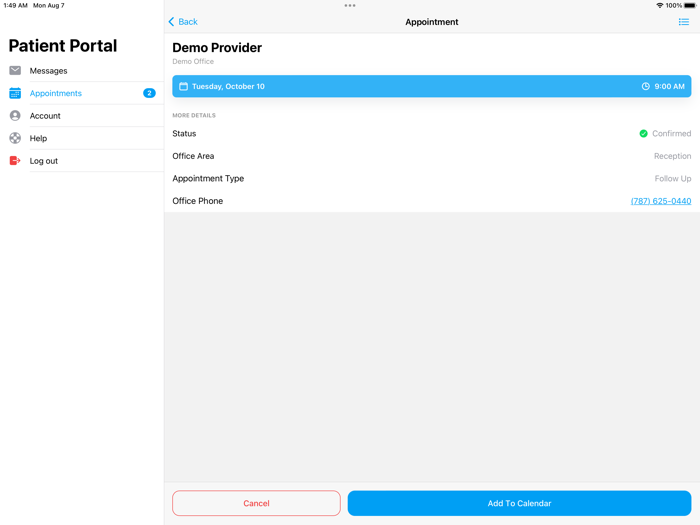Click the Back chevron arrow
This screenshot has width=700, height=525.
(171, 22)
